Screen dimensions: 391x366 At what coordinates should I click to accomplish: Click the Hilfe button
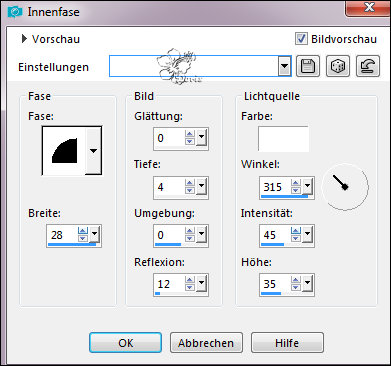click(287, 342)
